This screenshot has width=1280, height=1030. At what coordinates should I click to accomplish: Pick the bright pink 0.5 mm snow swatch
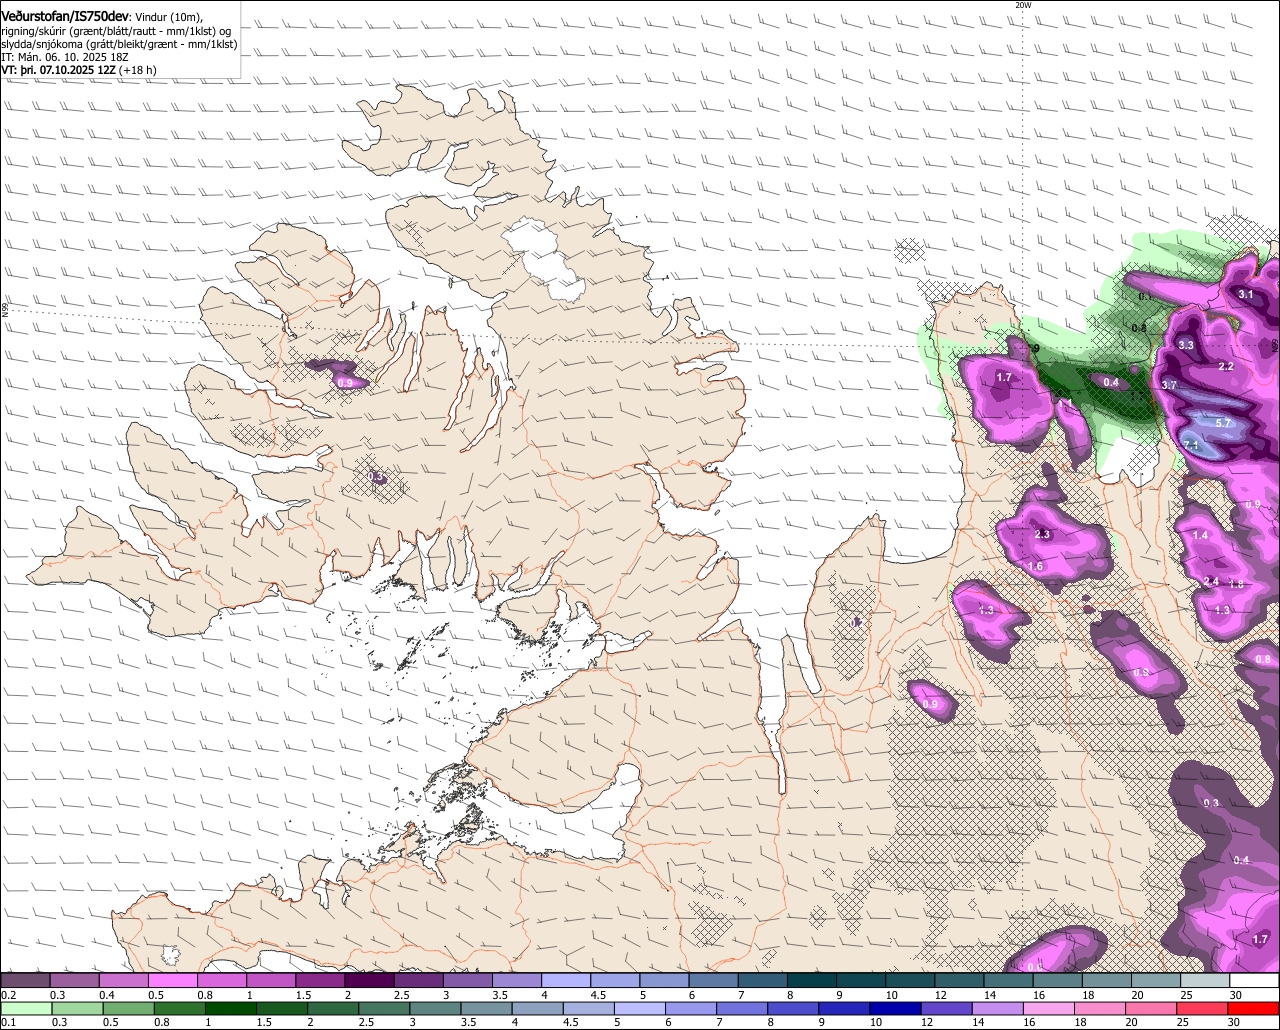171,980
